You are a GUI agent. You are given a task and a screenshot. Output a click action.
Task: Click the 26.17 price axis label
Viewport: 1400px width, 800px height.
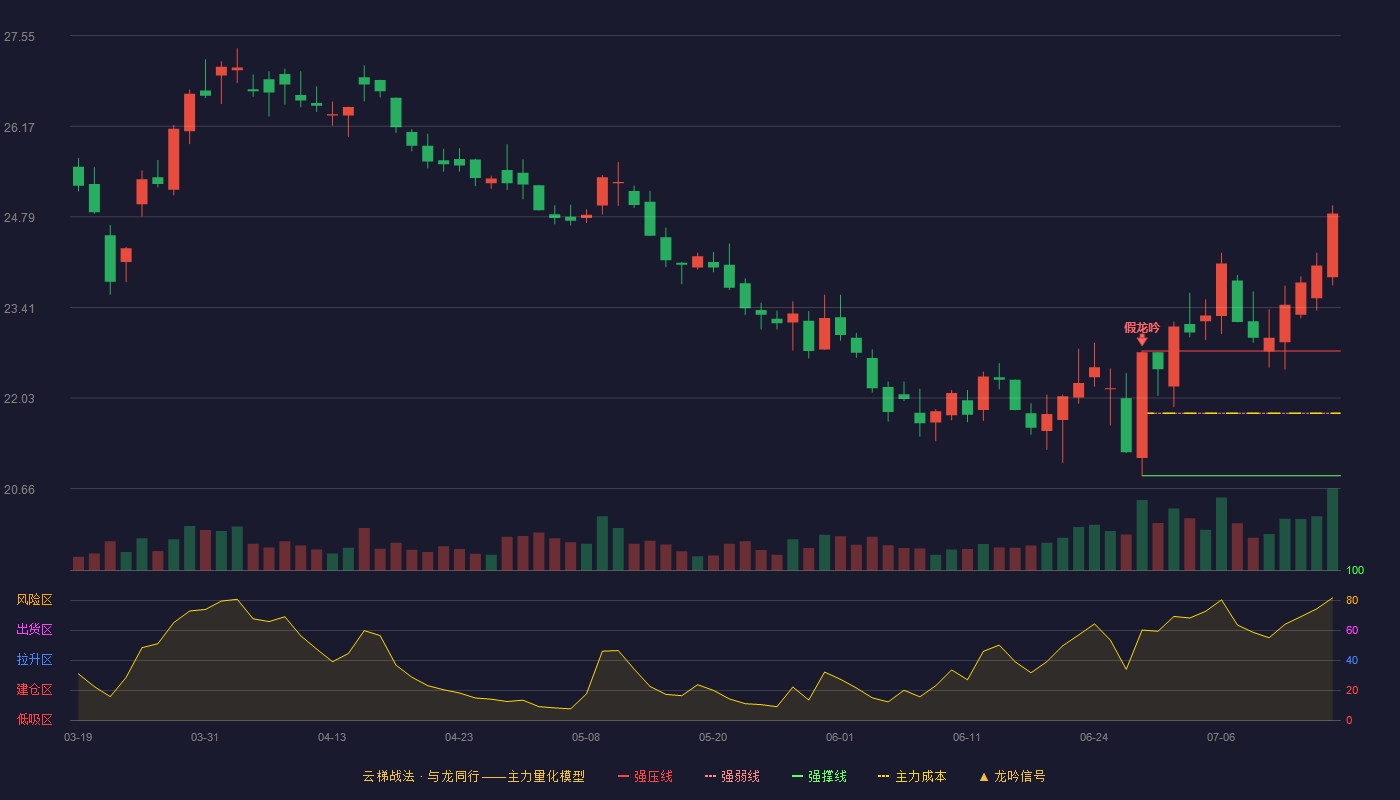[x=19, y=128]
